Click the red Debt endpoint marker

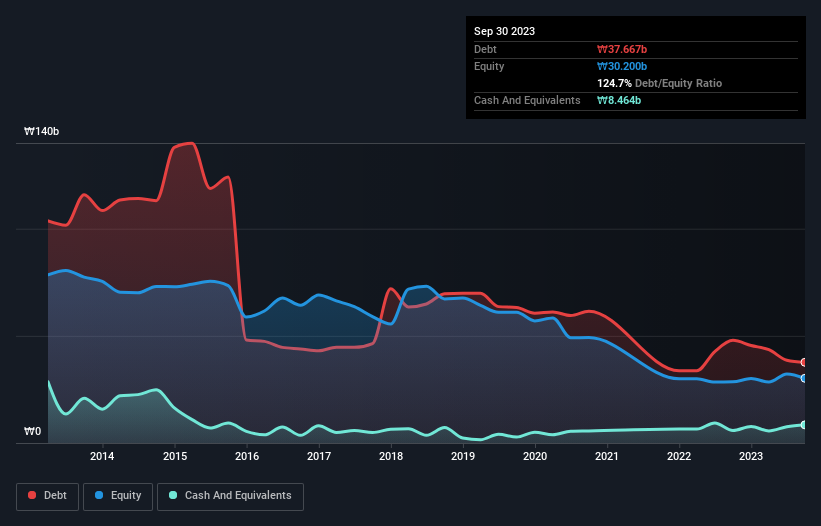pos(804,362)
